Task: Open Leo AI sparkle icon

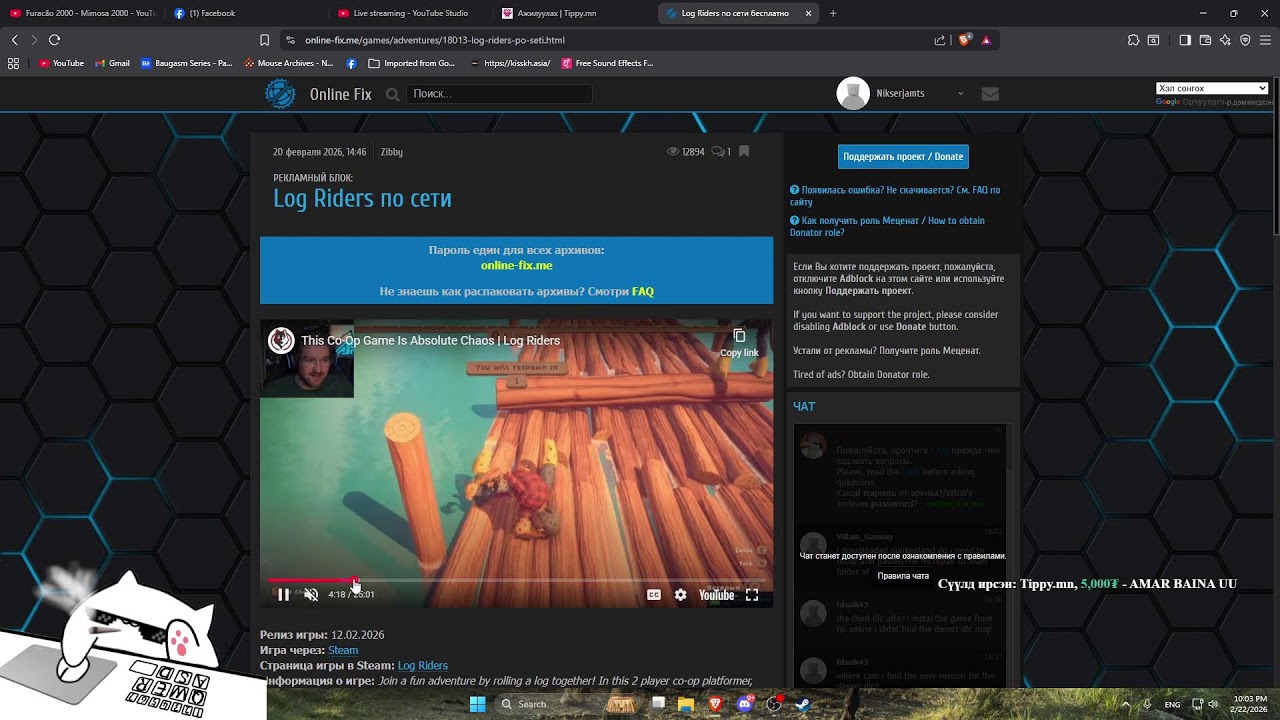Action: pos(1225,40)
